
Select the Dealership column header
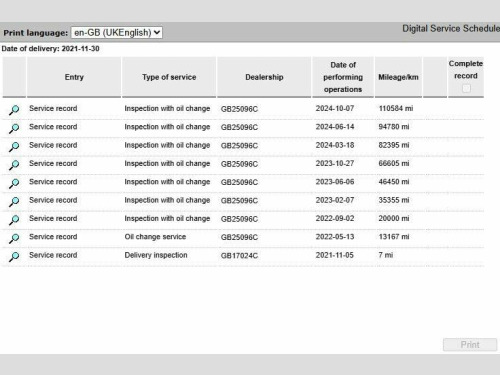tap(264, 77)
